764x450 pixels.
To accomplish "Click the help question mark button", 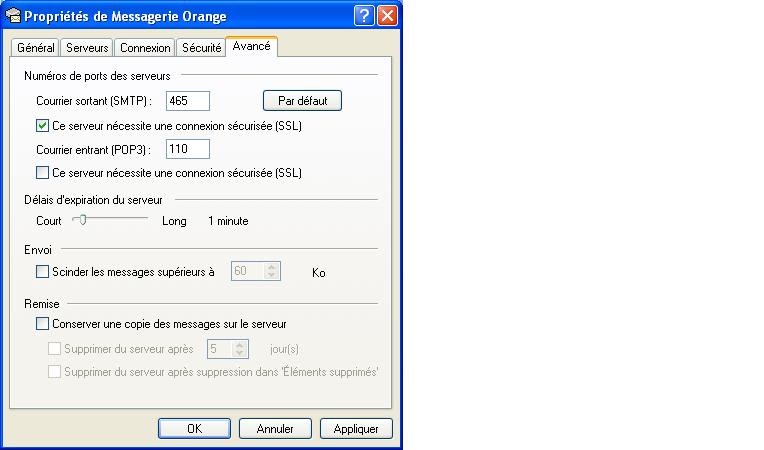I will (x=364, y=16).
